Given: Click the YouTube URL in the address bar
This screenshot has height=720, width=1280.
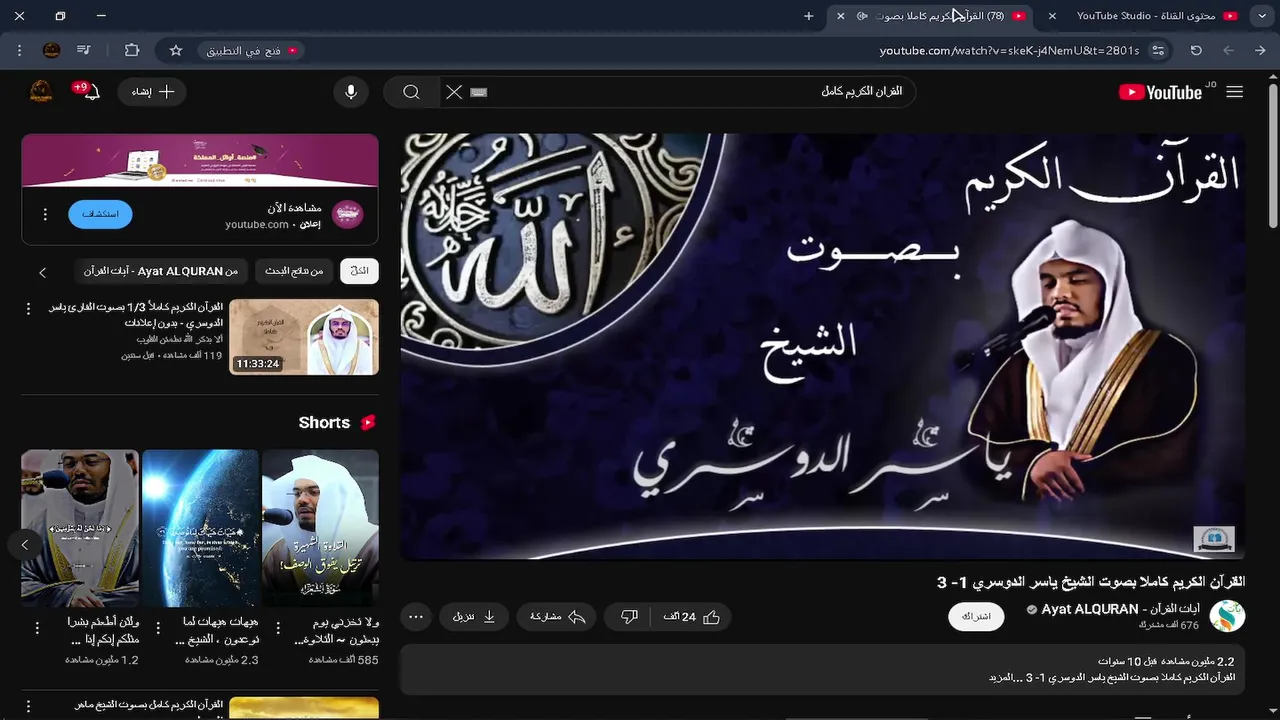Looking at the screenshot, I should 1009,50.
